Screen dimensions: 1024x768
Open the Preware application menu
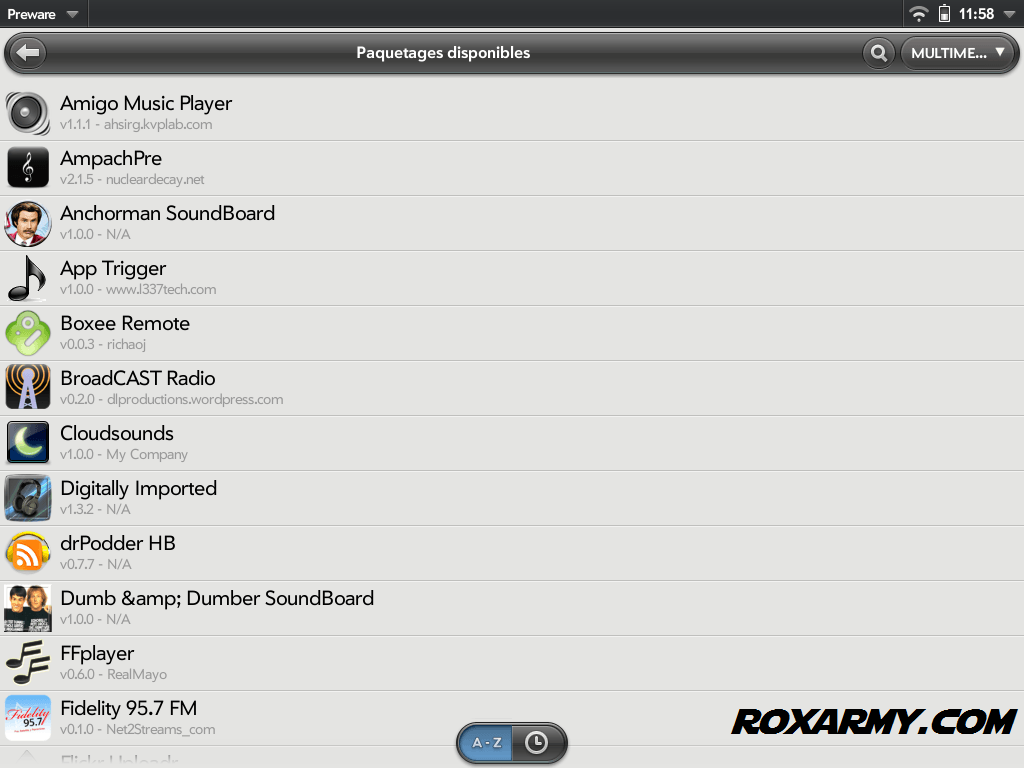(42, 14)
